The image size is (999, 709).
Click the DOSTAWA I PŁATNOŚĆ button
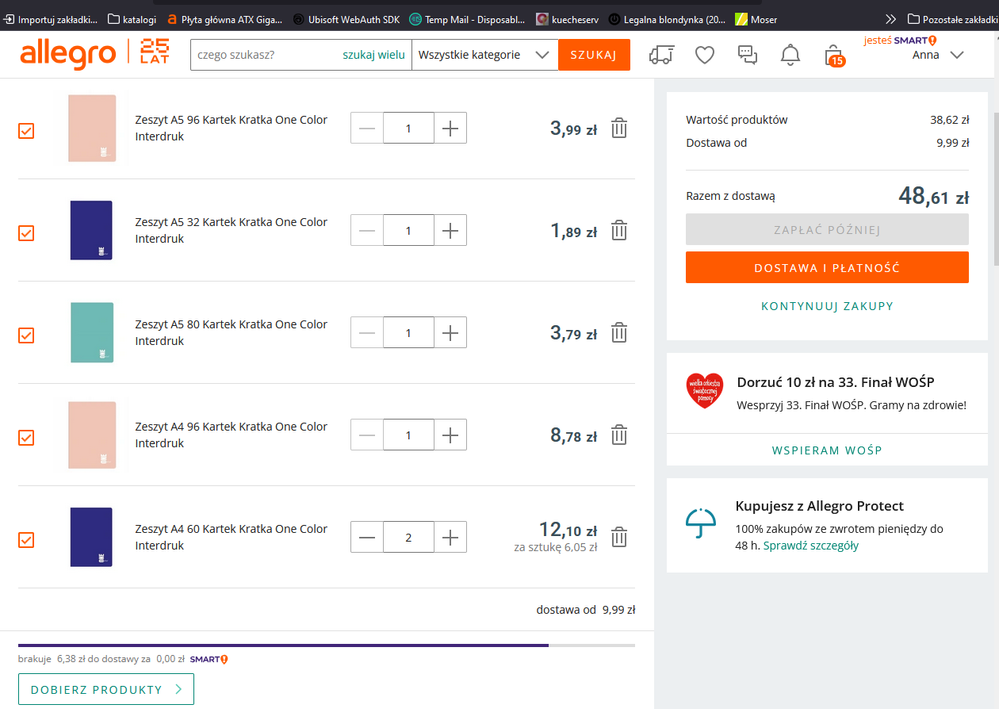(x=827, y=268)
